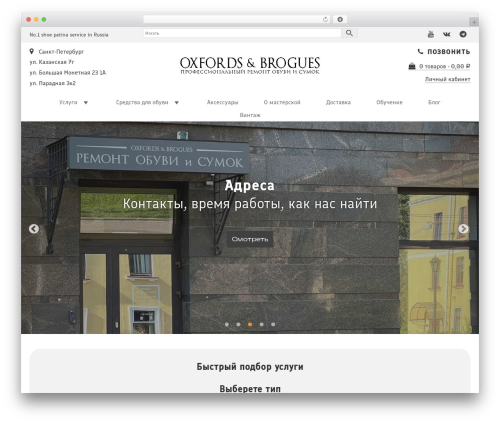Click the Санкт-Петербург city label
Screen dimensions: 500x423
click(61, 52)
